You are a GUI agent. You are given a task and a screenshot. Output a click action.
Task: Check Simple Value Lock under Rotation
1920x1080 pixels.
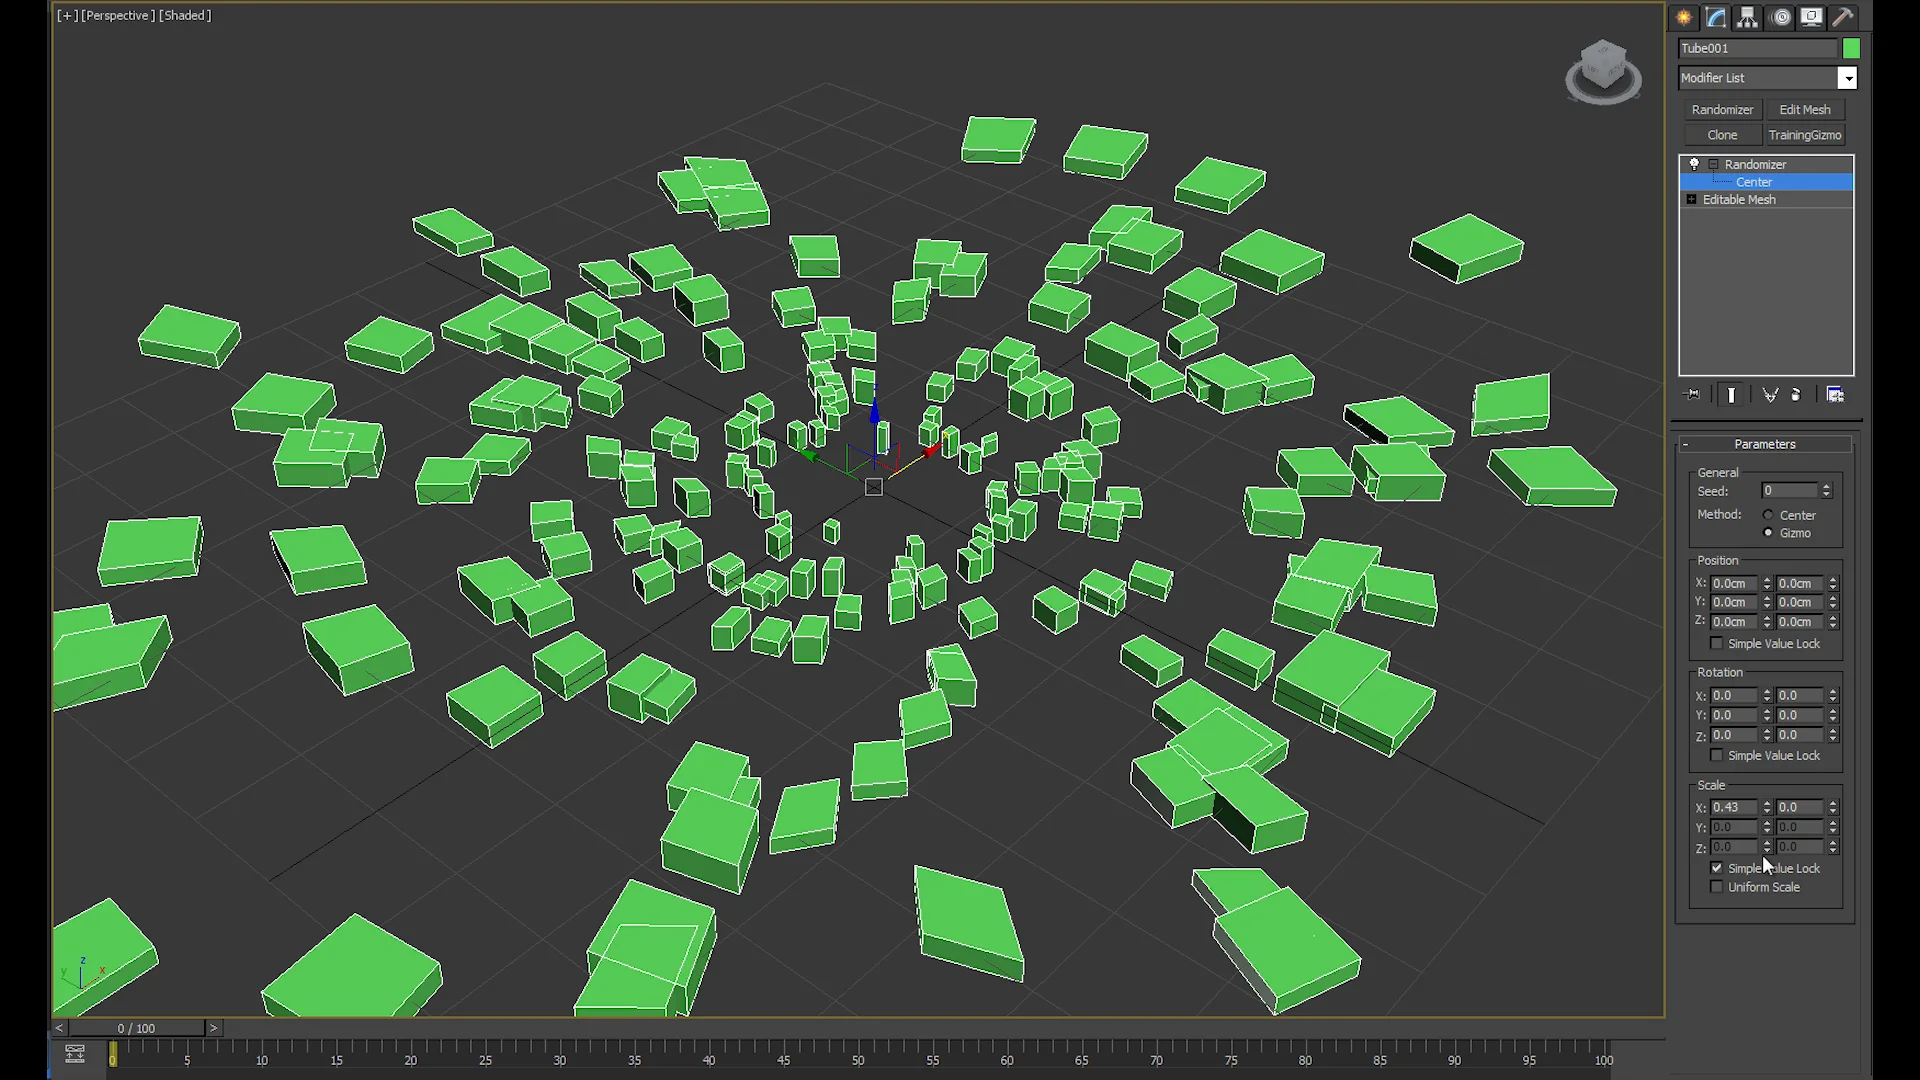pos(1716,755)
